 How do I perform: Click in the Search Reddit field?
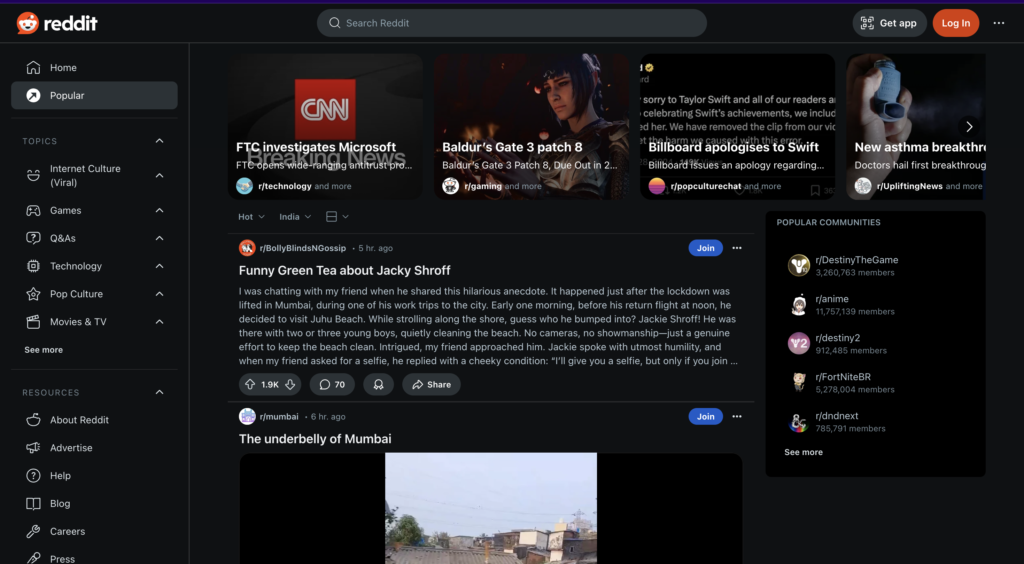512,23
